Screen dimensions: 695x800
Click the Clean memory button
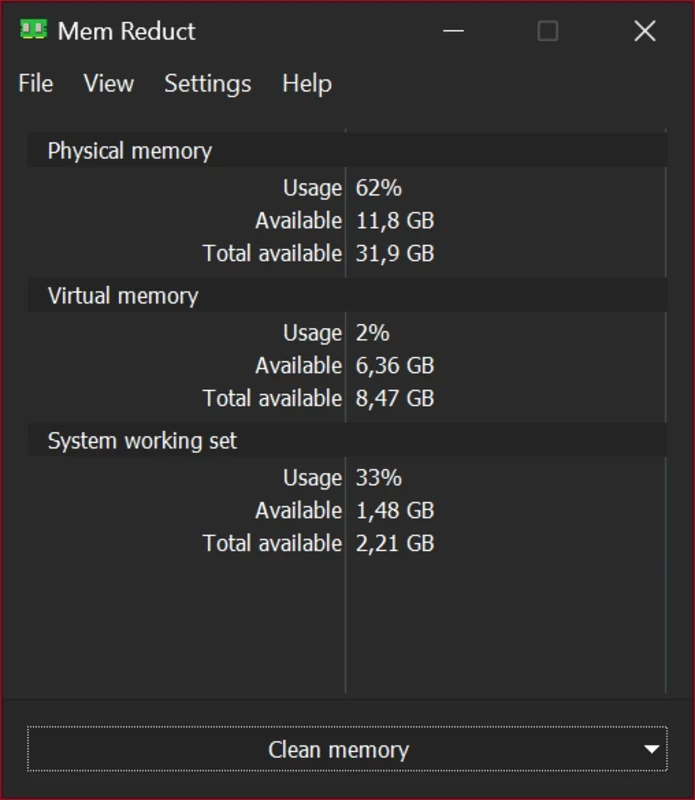coord(338,750)
